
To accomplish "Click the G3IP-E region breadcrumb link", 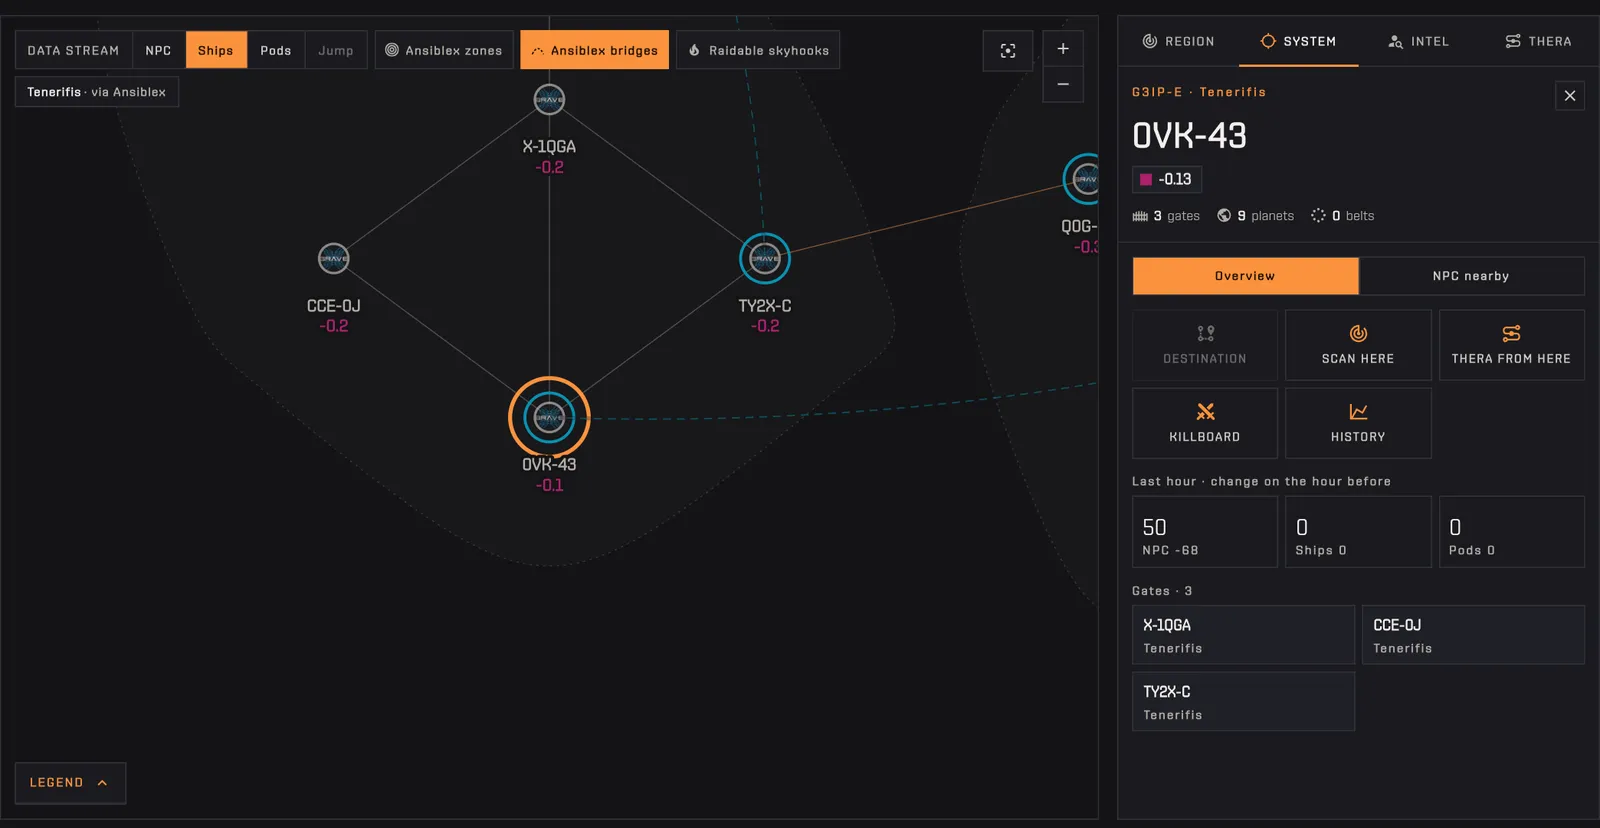I will tap(1157, 92).
